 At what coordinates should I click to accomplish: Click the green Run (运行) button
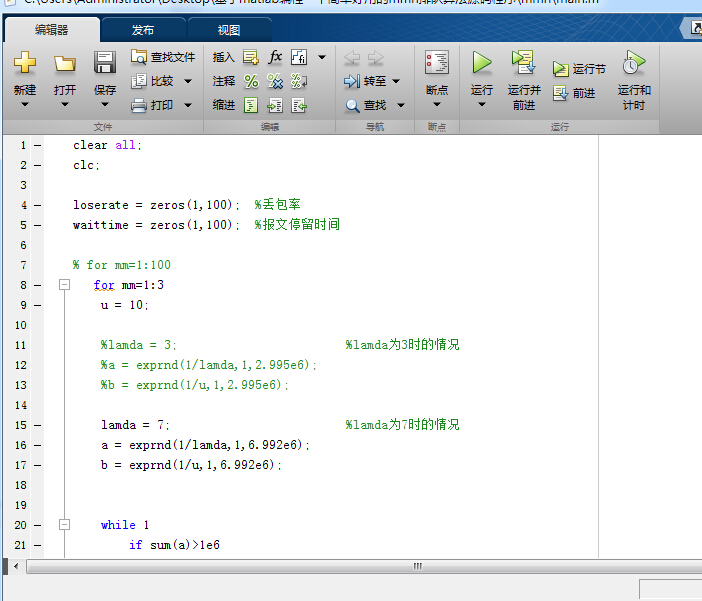tap(482, 63)
